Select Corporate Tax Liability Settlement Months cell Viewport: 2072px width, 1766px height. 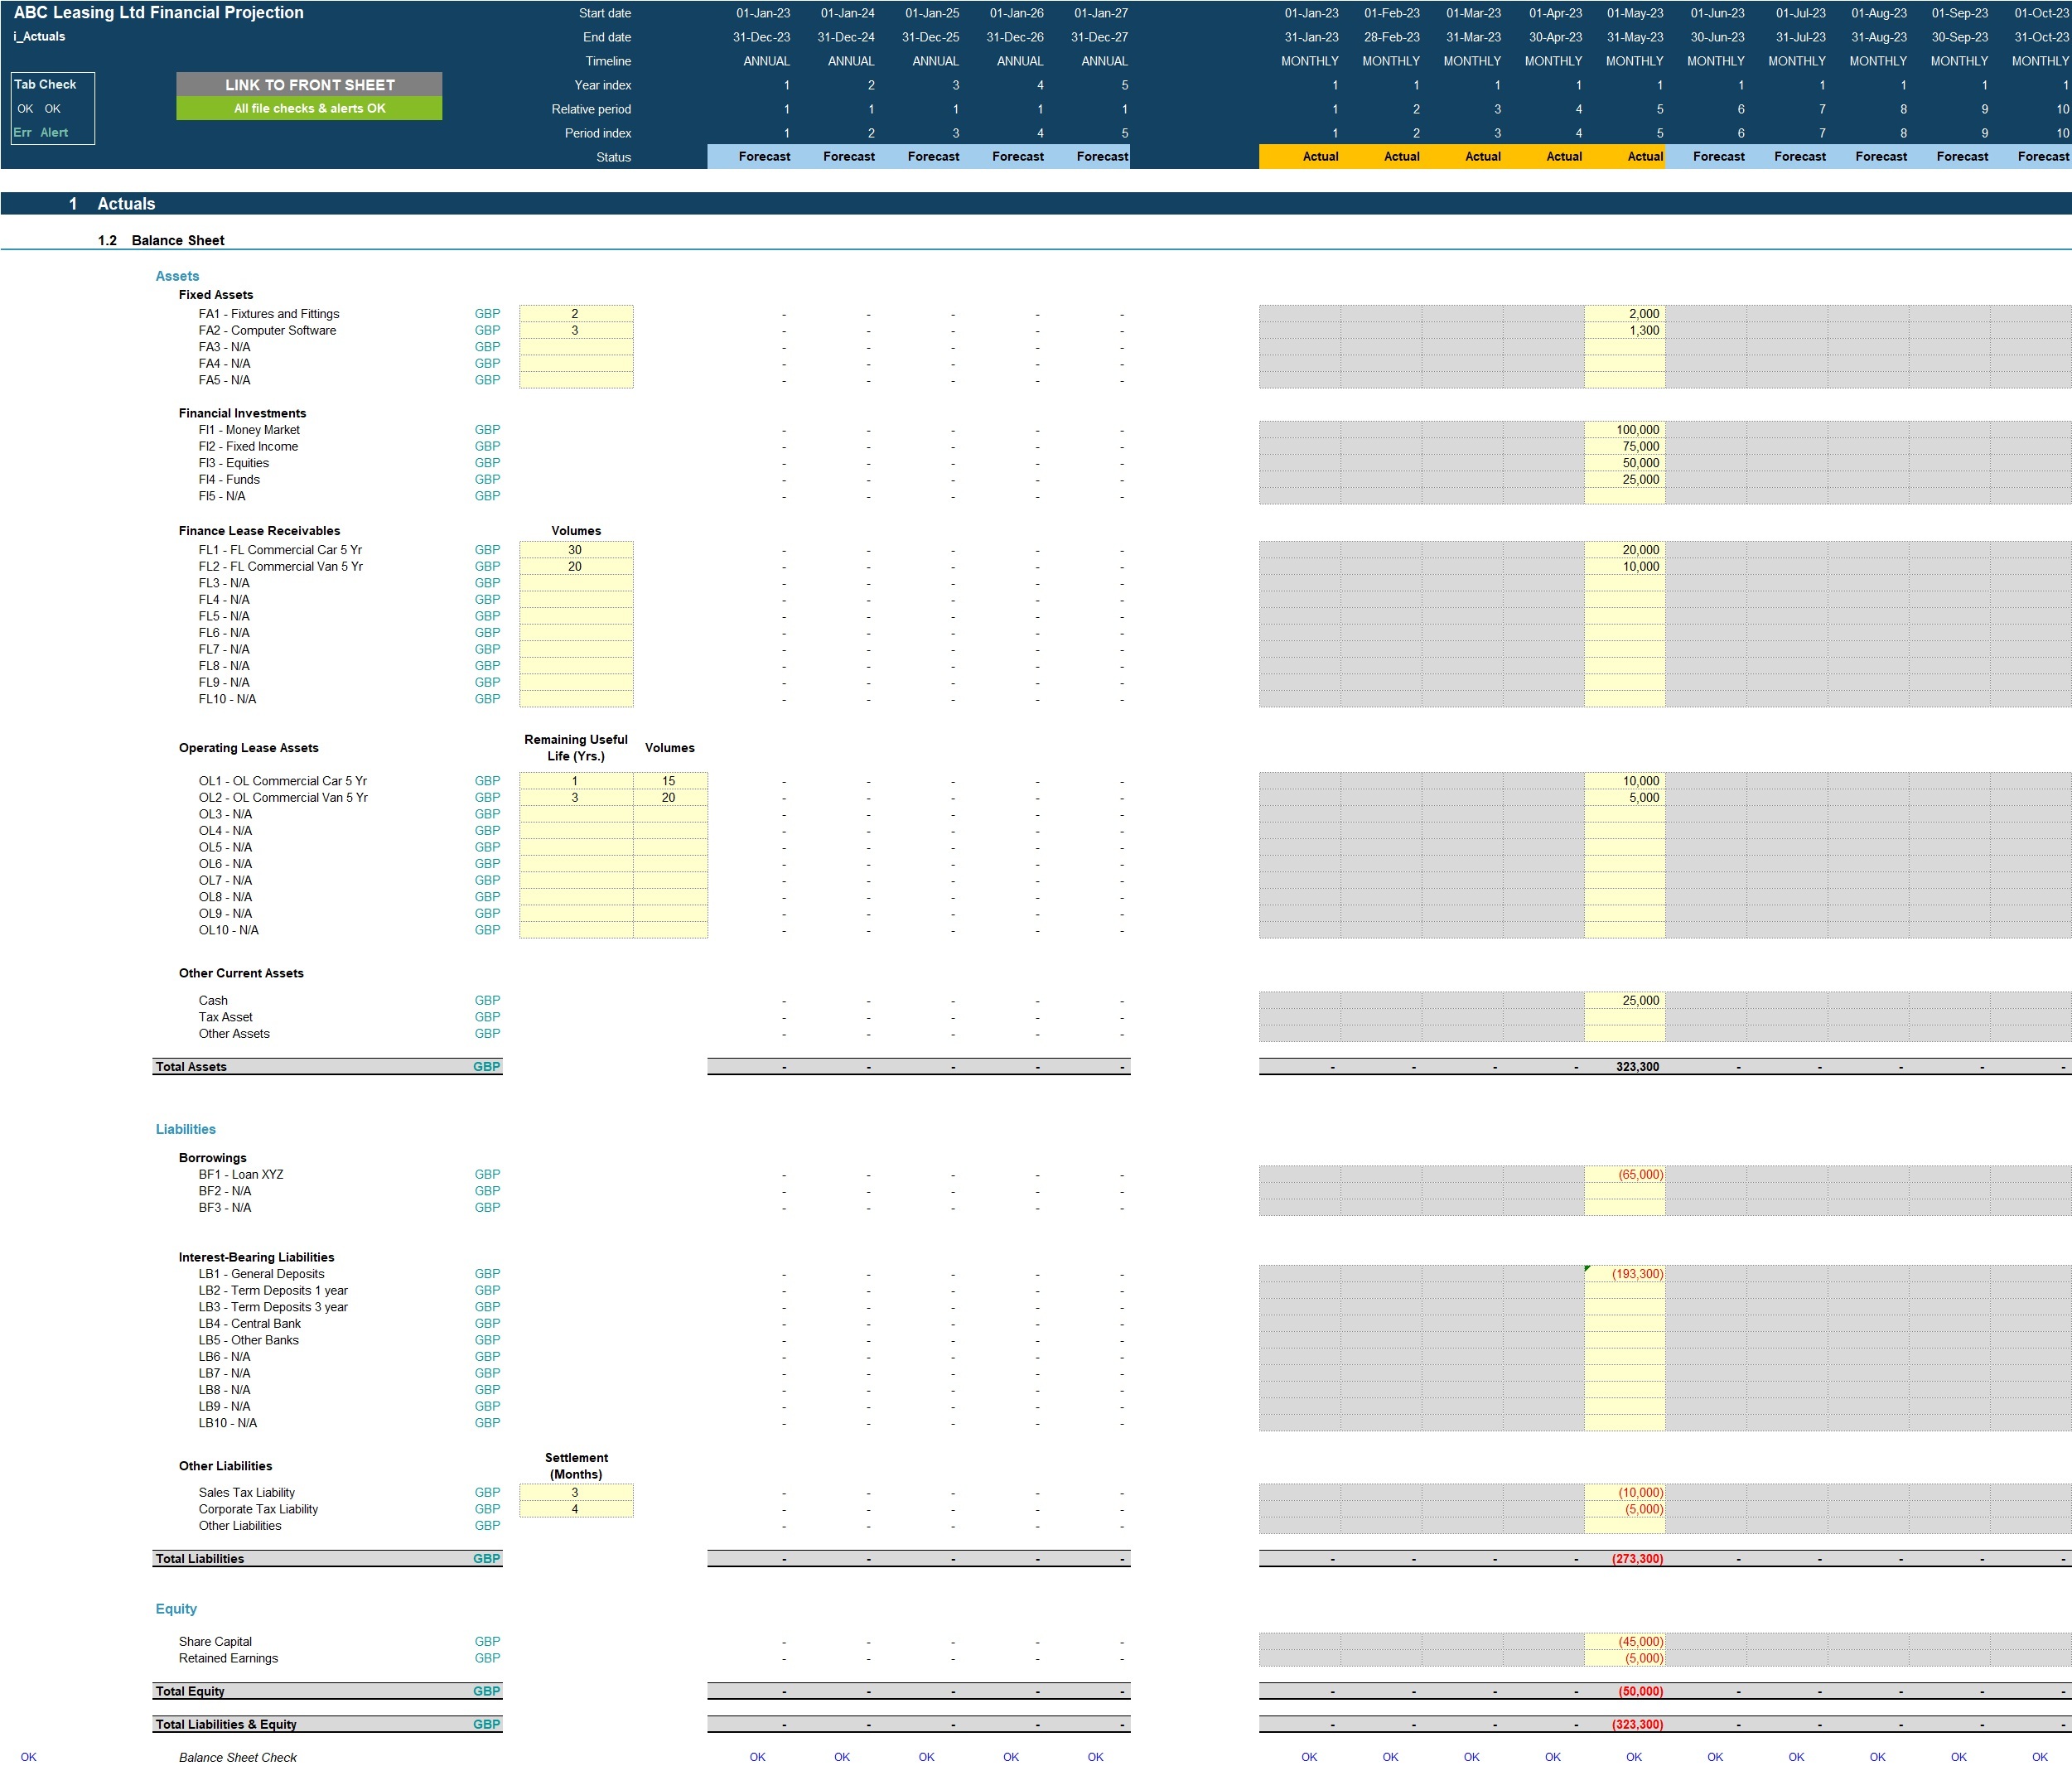click(x=575, y=1508)
